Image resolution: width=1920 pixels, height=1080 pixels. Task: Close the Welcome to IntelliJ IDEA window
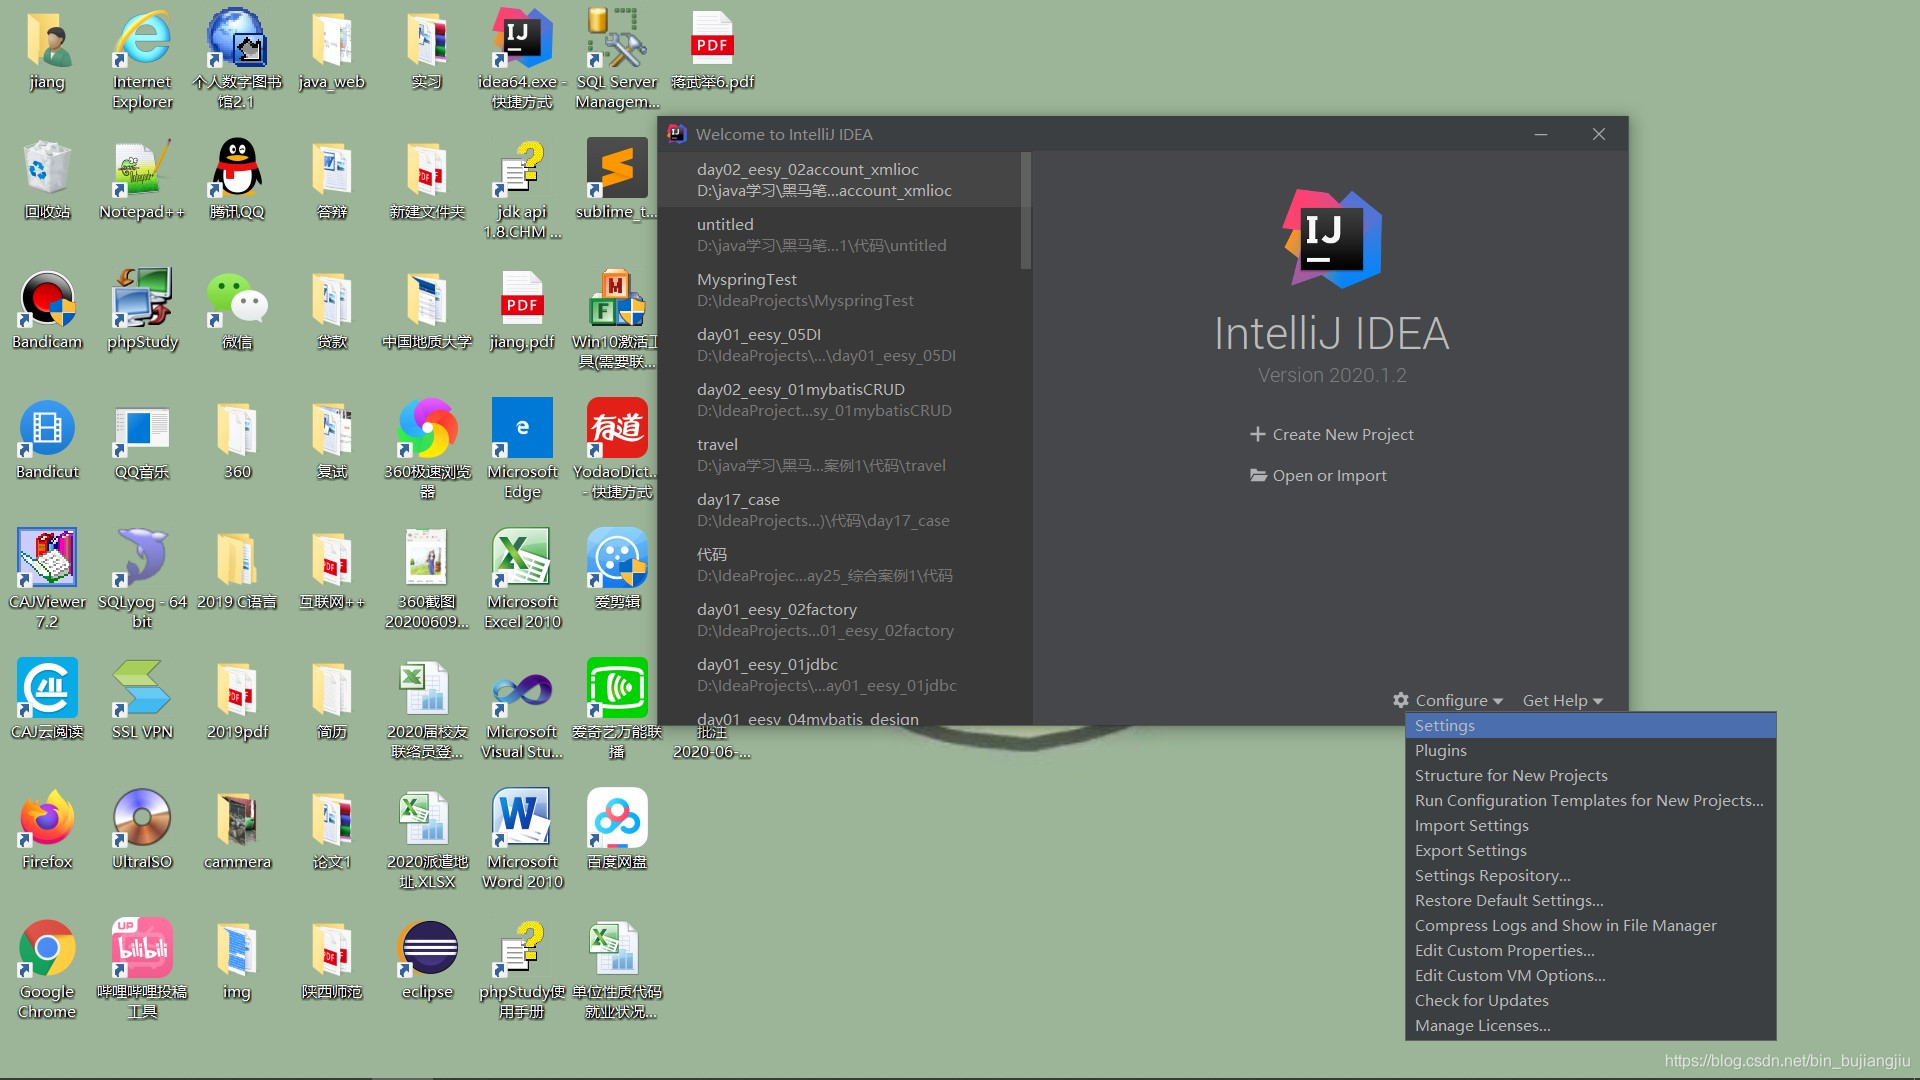coord(1599,134)
